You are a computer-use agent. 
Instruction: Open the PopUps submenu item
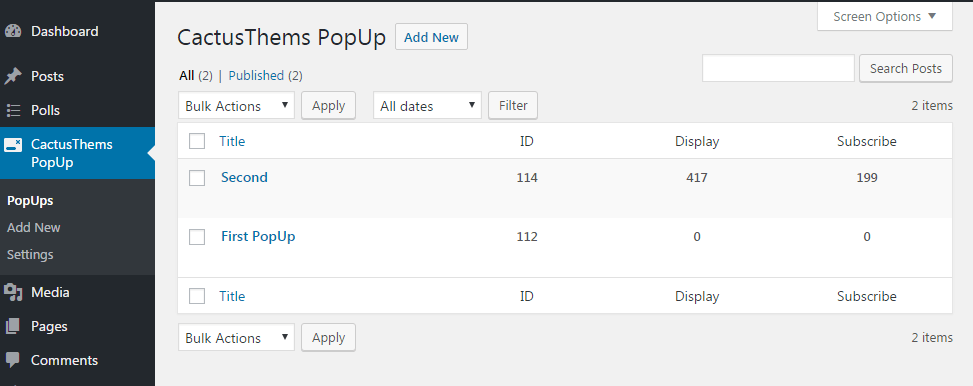tap(30, 200)
